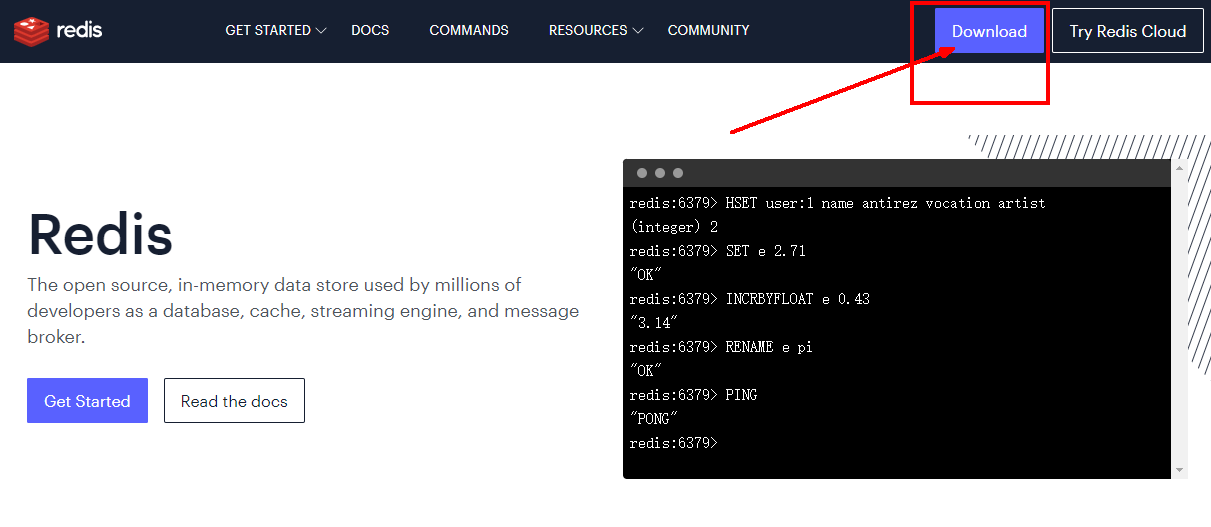
Task: Click the Get Started button
Action: click(x=87, y=401)
